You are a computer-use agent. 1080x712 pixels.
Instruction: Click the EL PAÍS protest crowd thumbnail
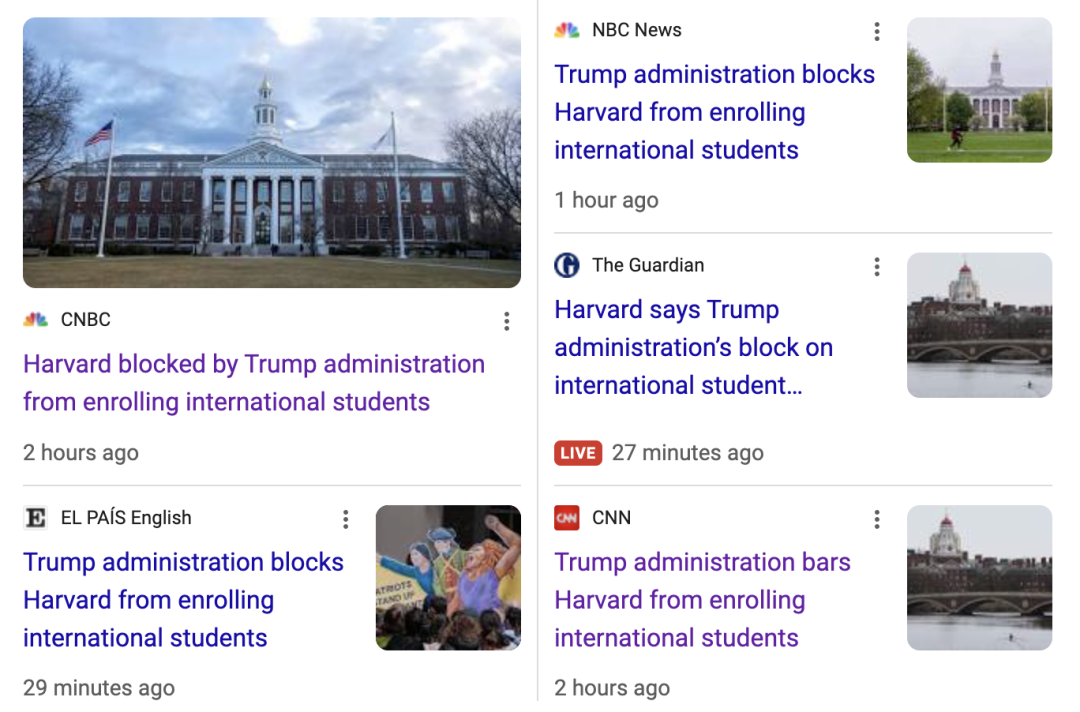[448, 578]
